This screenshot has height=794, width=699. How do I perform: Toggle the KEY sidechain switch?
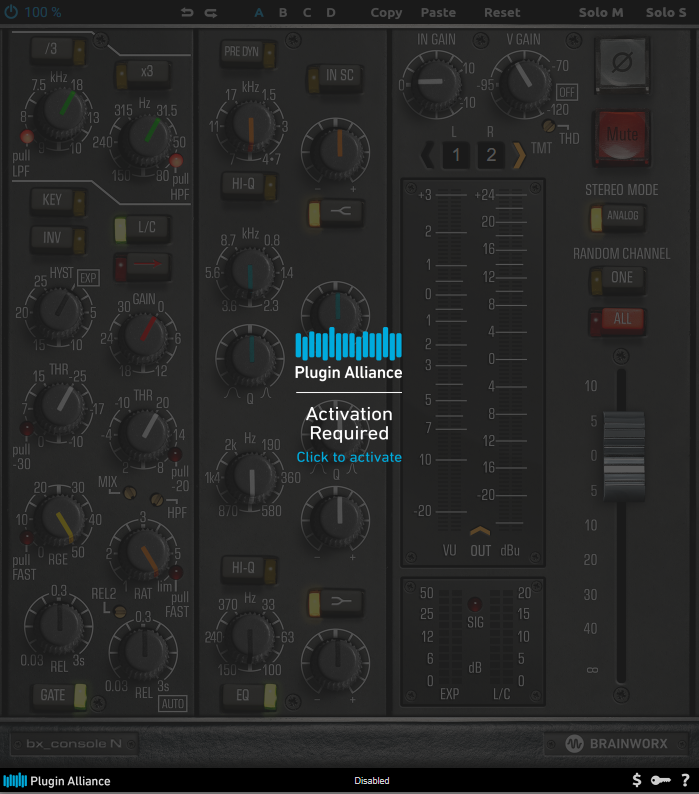point(58,201)
